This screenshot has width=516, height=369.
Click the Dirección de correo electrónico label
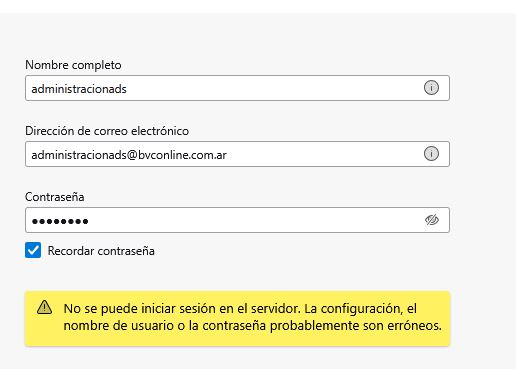click(x=107, y=131)
